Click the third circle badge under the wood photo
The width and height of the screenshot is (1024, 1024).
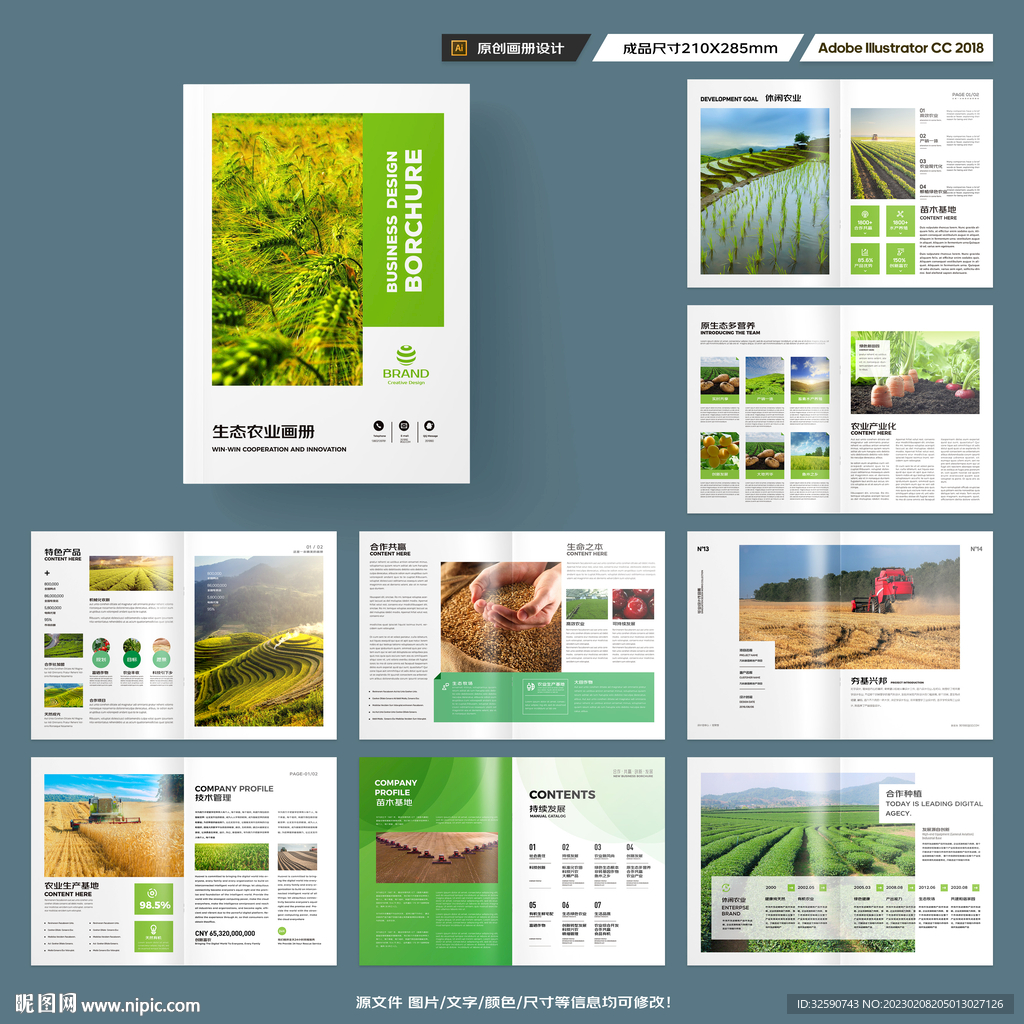pos(161,660)
